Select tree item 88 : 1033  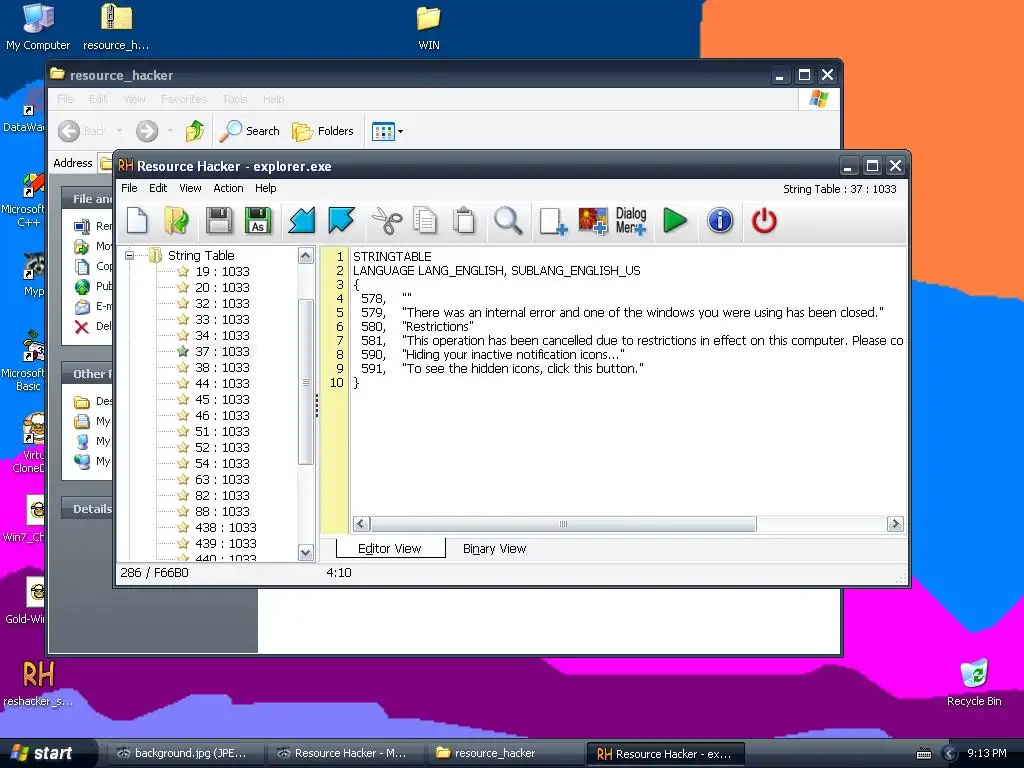pyautogui.click(x=222, y=511)
